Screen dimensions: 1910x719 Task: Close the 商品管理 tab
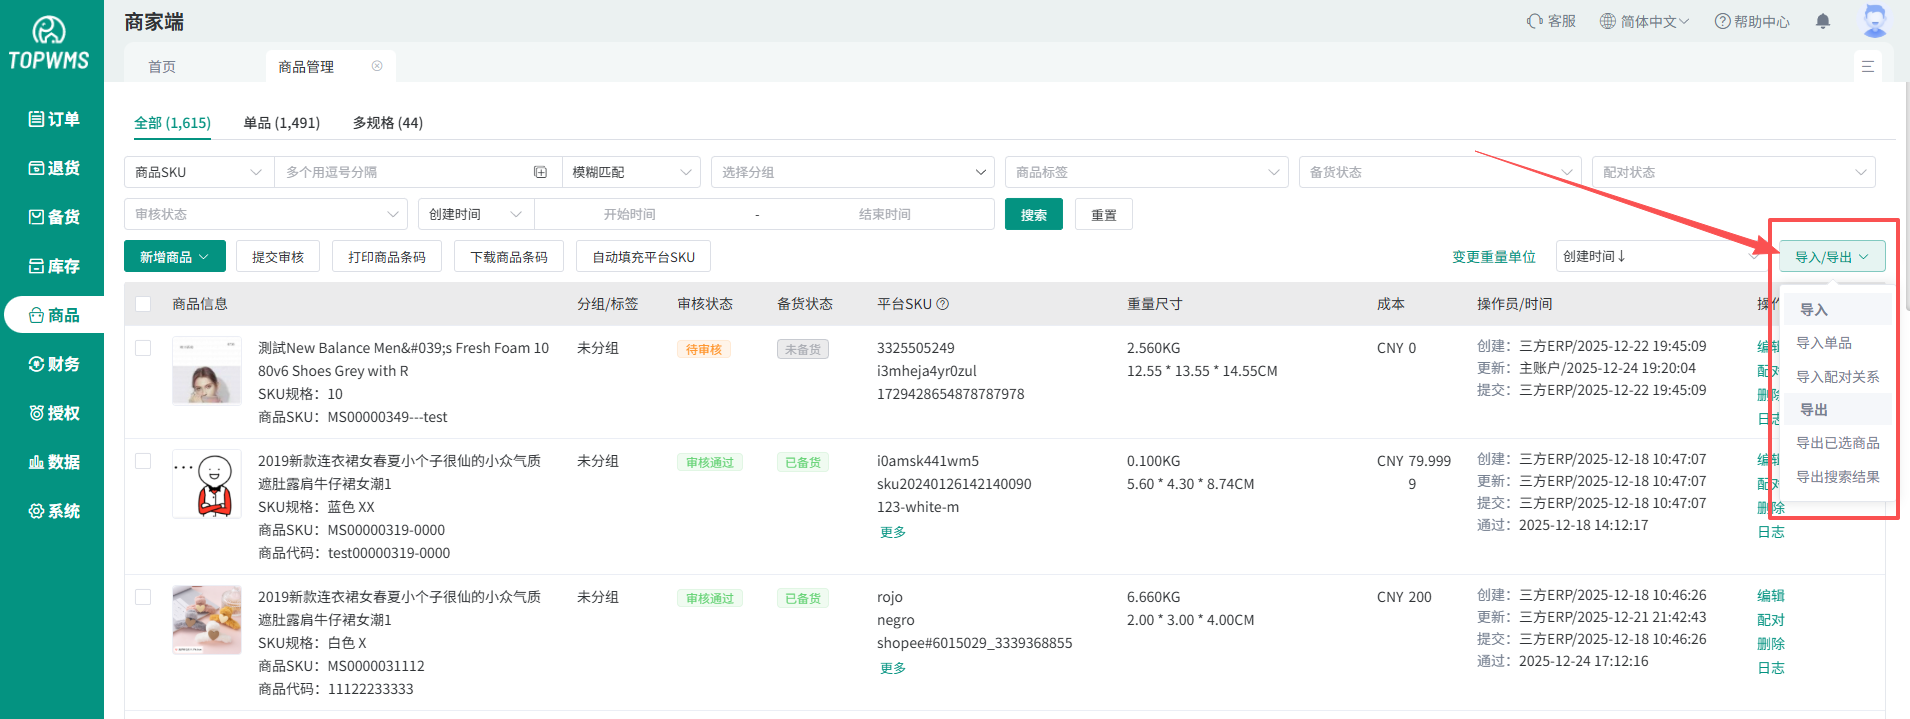coord(377,66)
